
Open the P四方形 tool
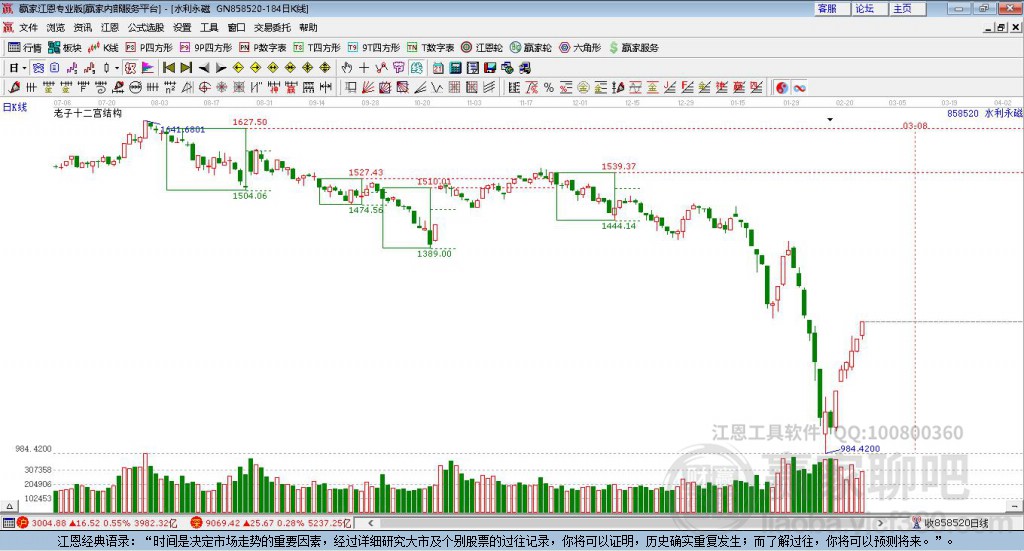click(149, 48)
